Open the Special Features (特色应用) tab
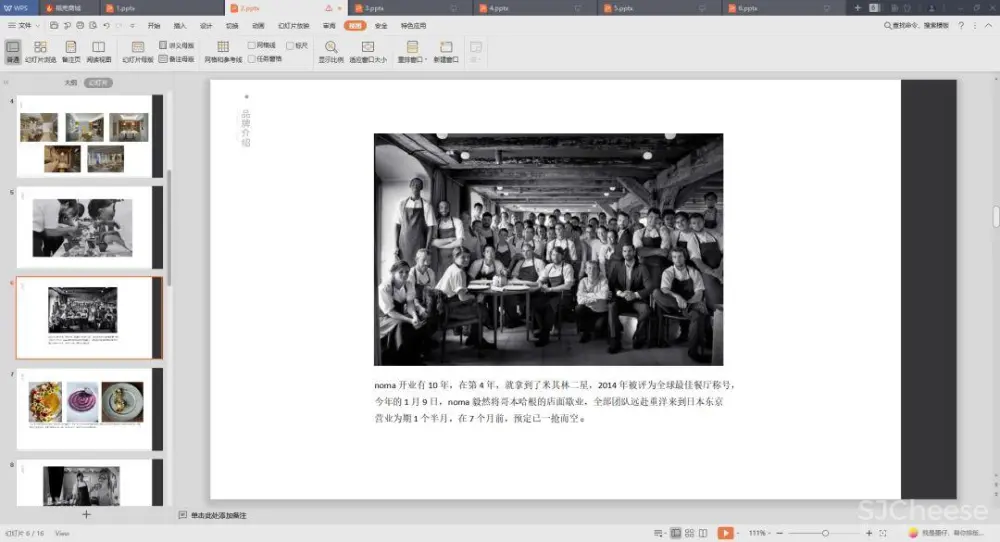The height and width of the screenshot is (542, 1000). 413,26
